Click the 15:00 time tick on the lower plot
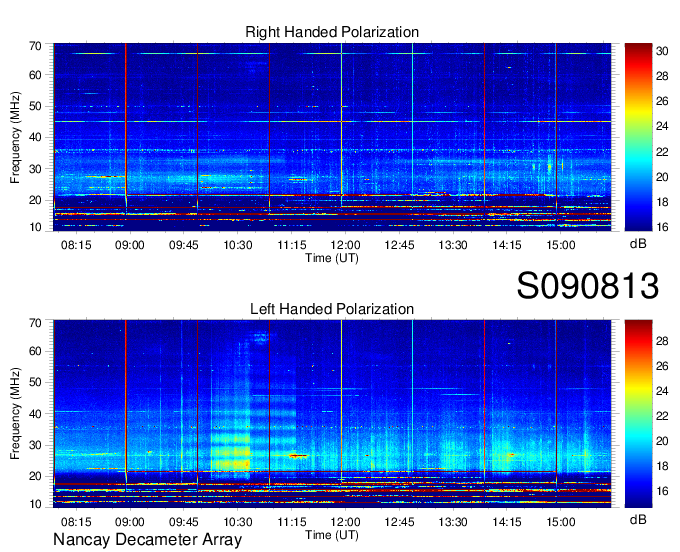 click(x=560, y=522)
